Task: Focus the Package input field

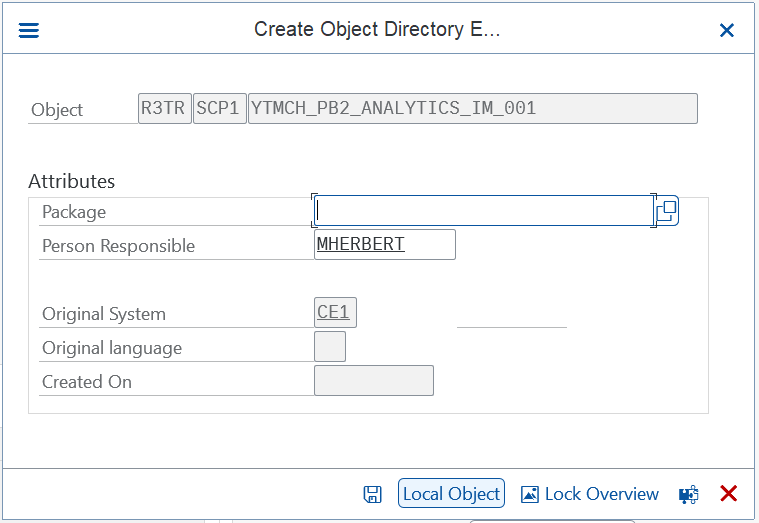Action: pos(483,211)
